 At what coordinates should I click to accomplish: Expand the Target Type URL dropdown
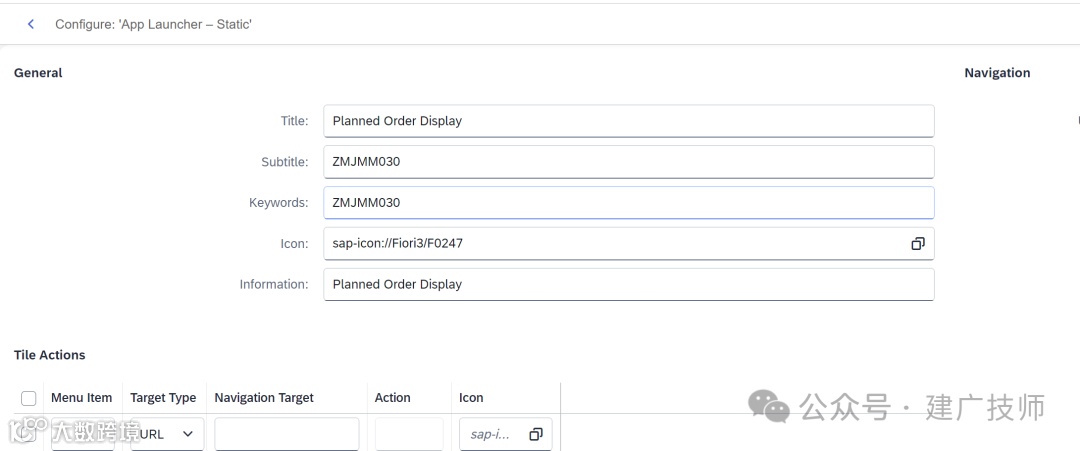pos(187,434)
